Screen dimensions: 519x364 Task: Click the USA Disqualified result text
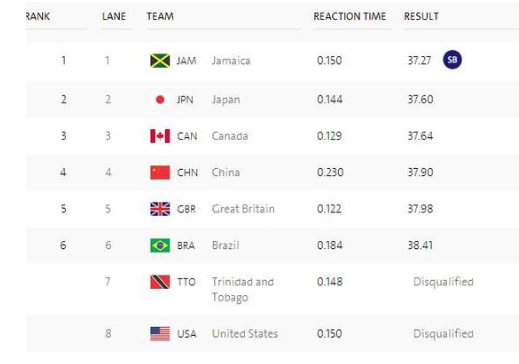coord(443,334)
